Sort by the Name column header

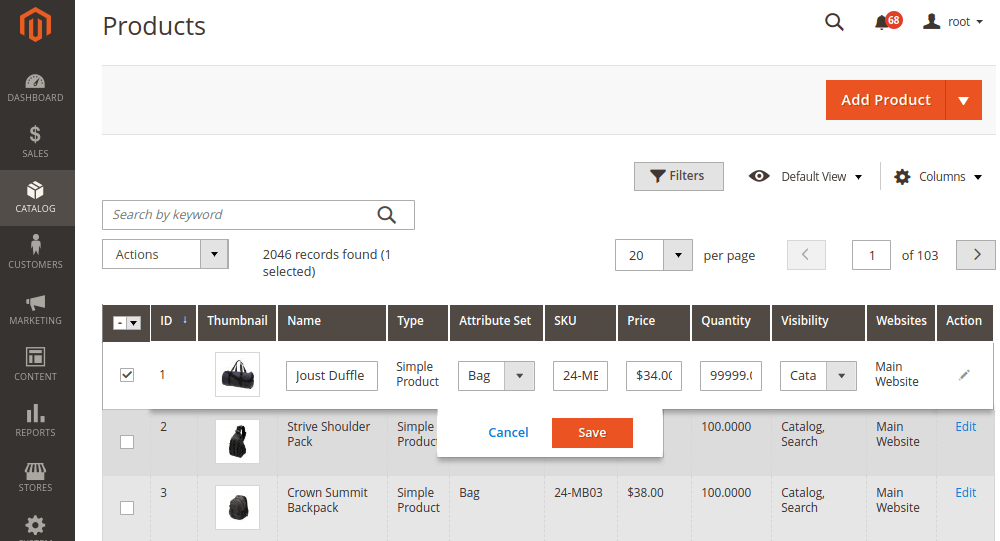332,321
